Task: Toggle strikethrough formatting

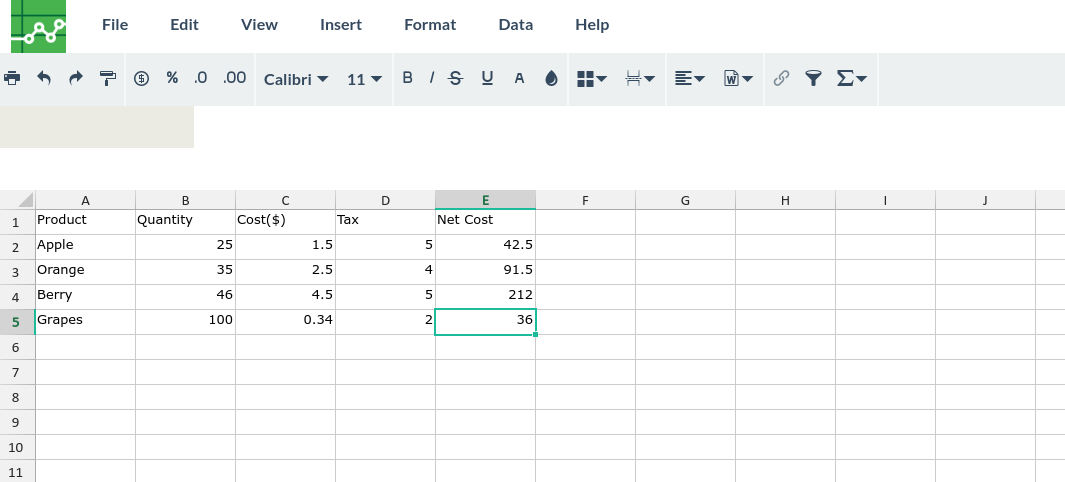Action: 456,79
